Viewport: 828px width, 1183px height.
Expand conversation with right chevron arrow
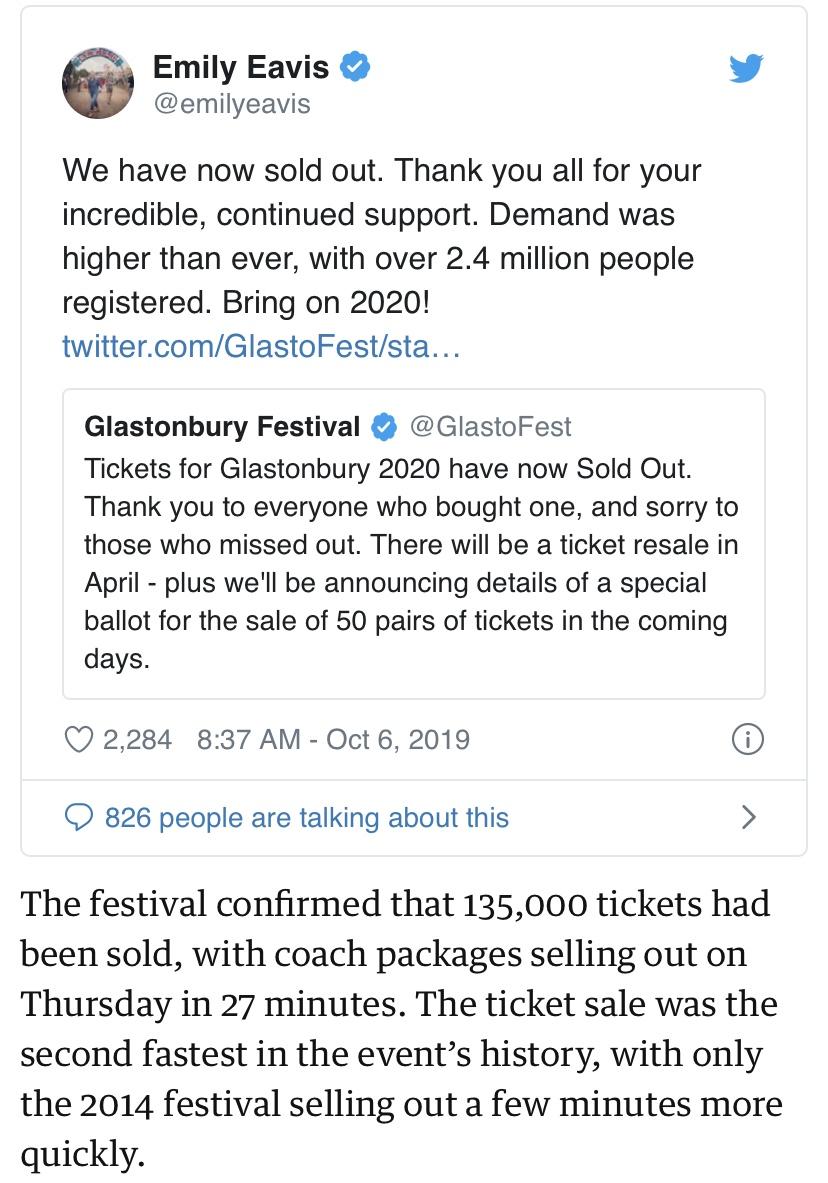tap(748, 817)
